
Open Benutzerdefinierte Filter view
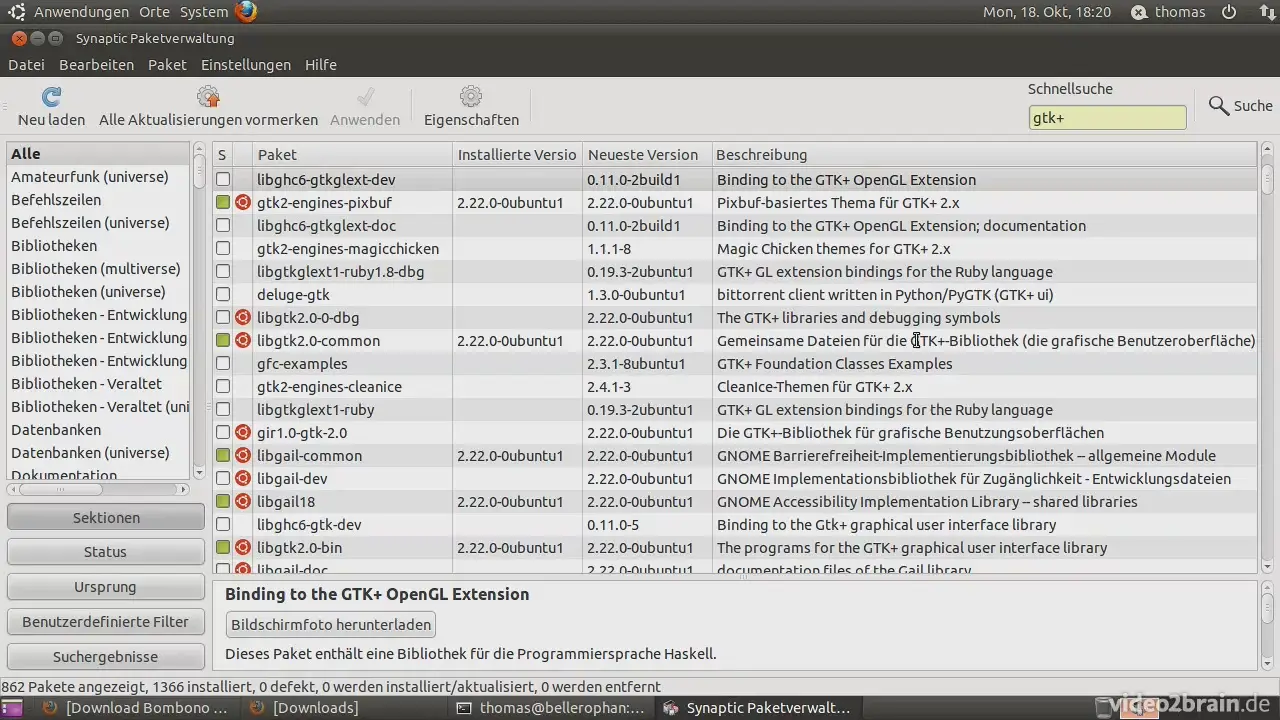[x=106, y=622]
